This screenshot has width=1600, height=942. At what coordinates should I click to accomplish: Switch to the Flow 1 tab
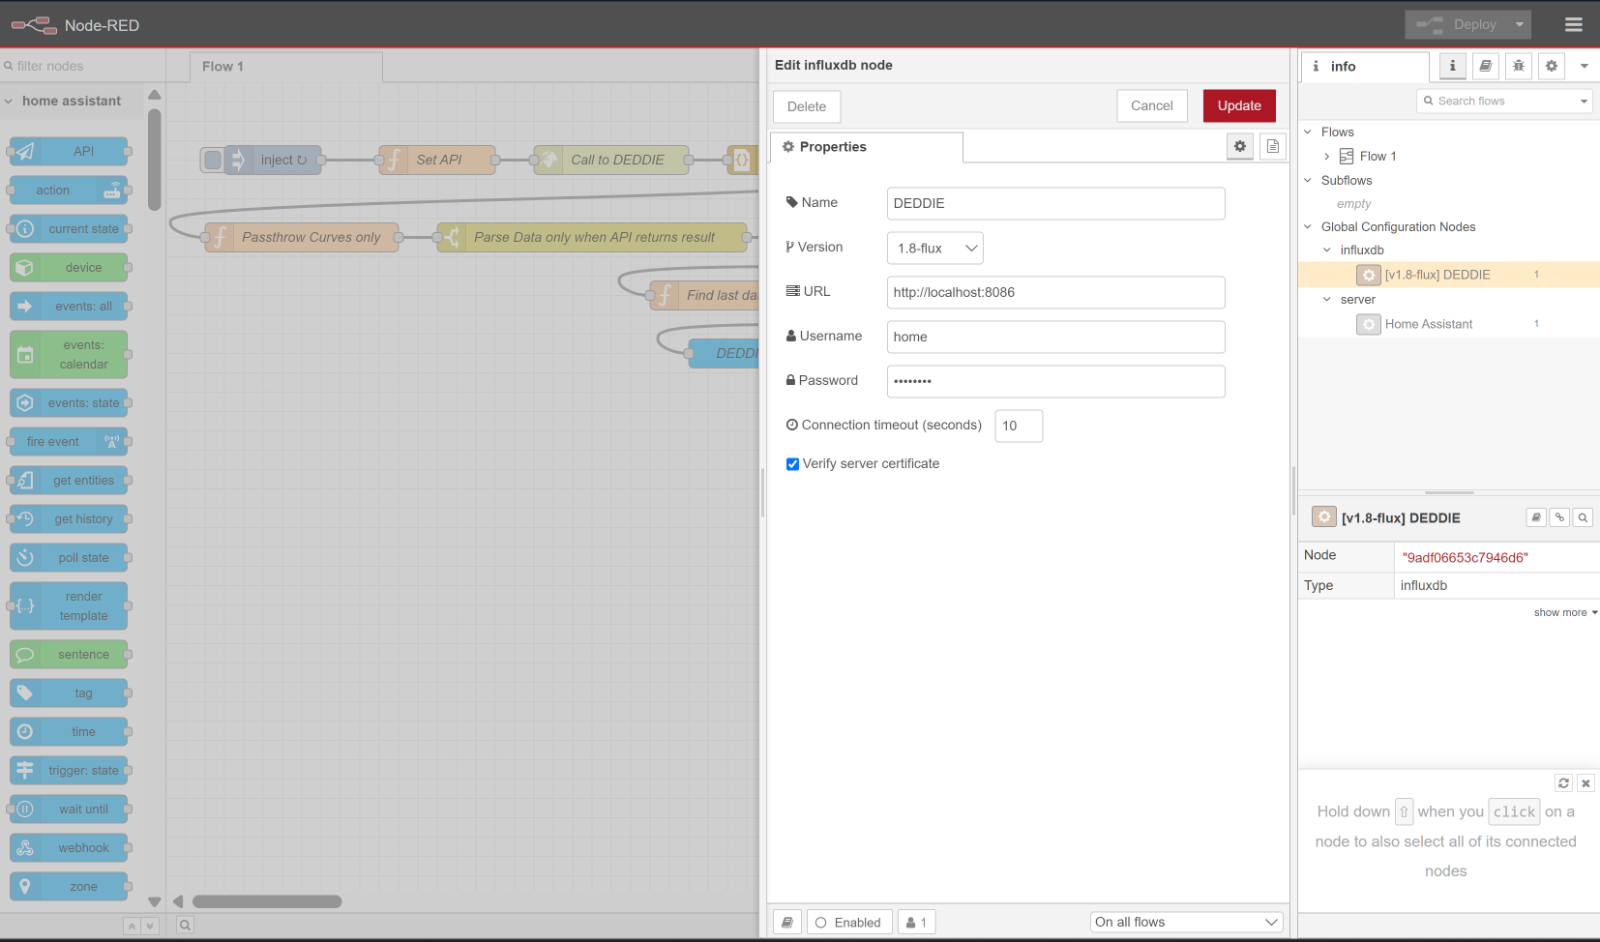coord(286,66)
